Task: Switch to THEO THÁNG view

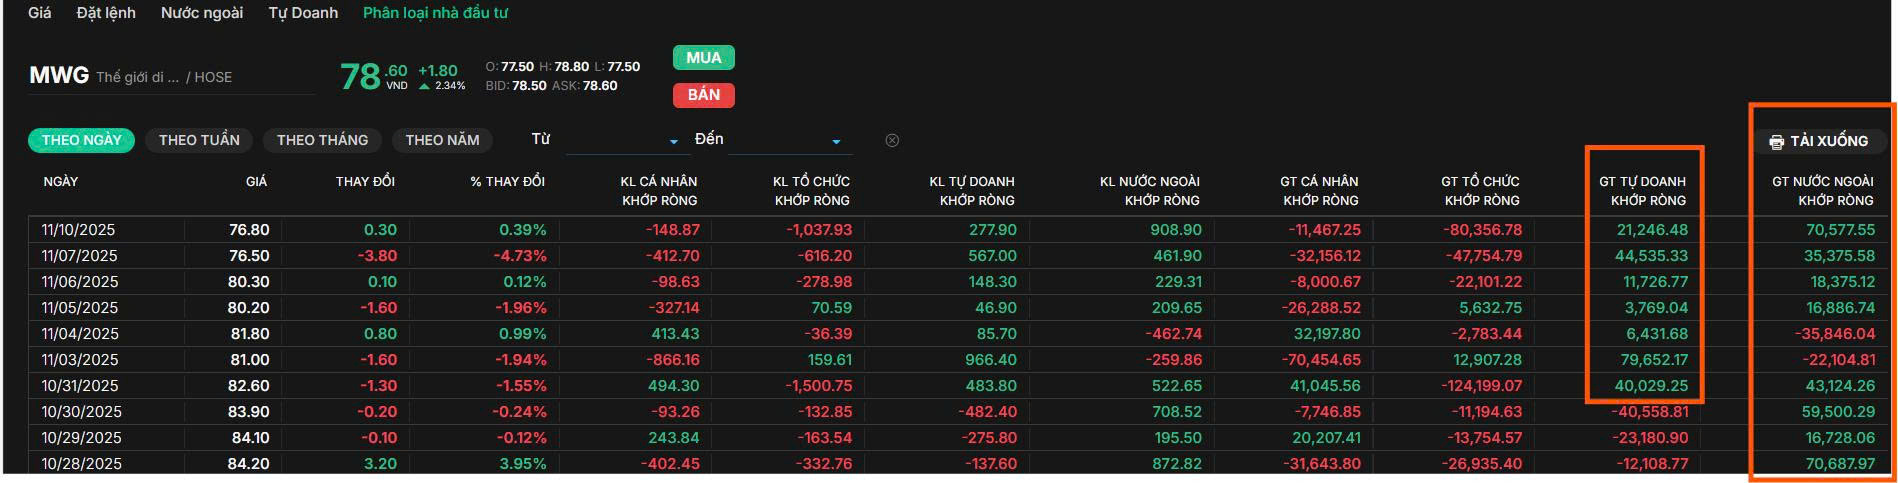Action: pyautogui.click(x=322, y=140)
